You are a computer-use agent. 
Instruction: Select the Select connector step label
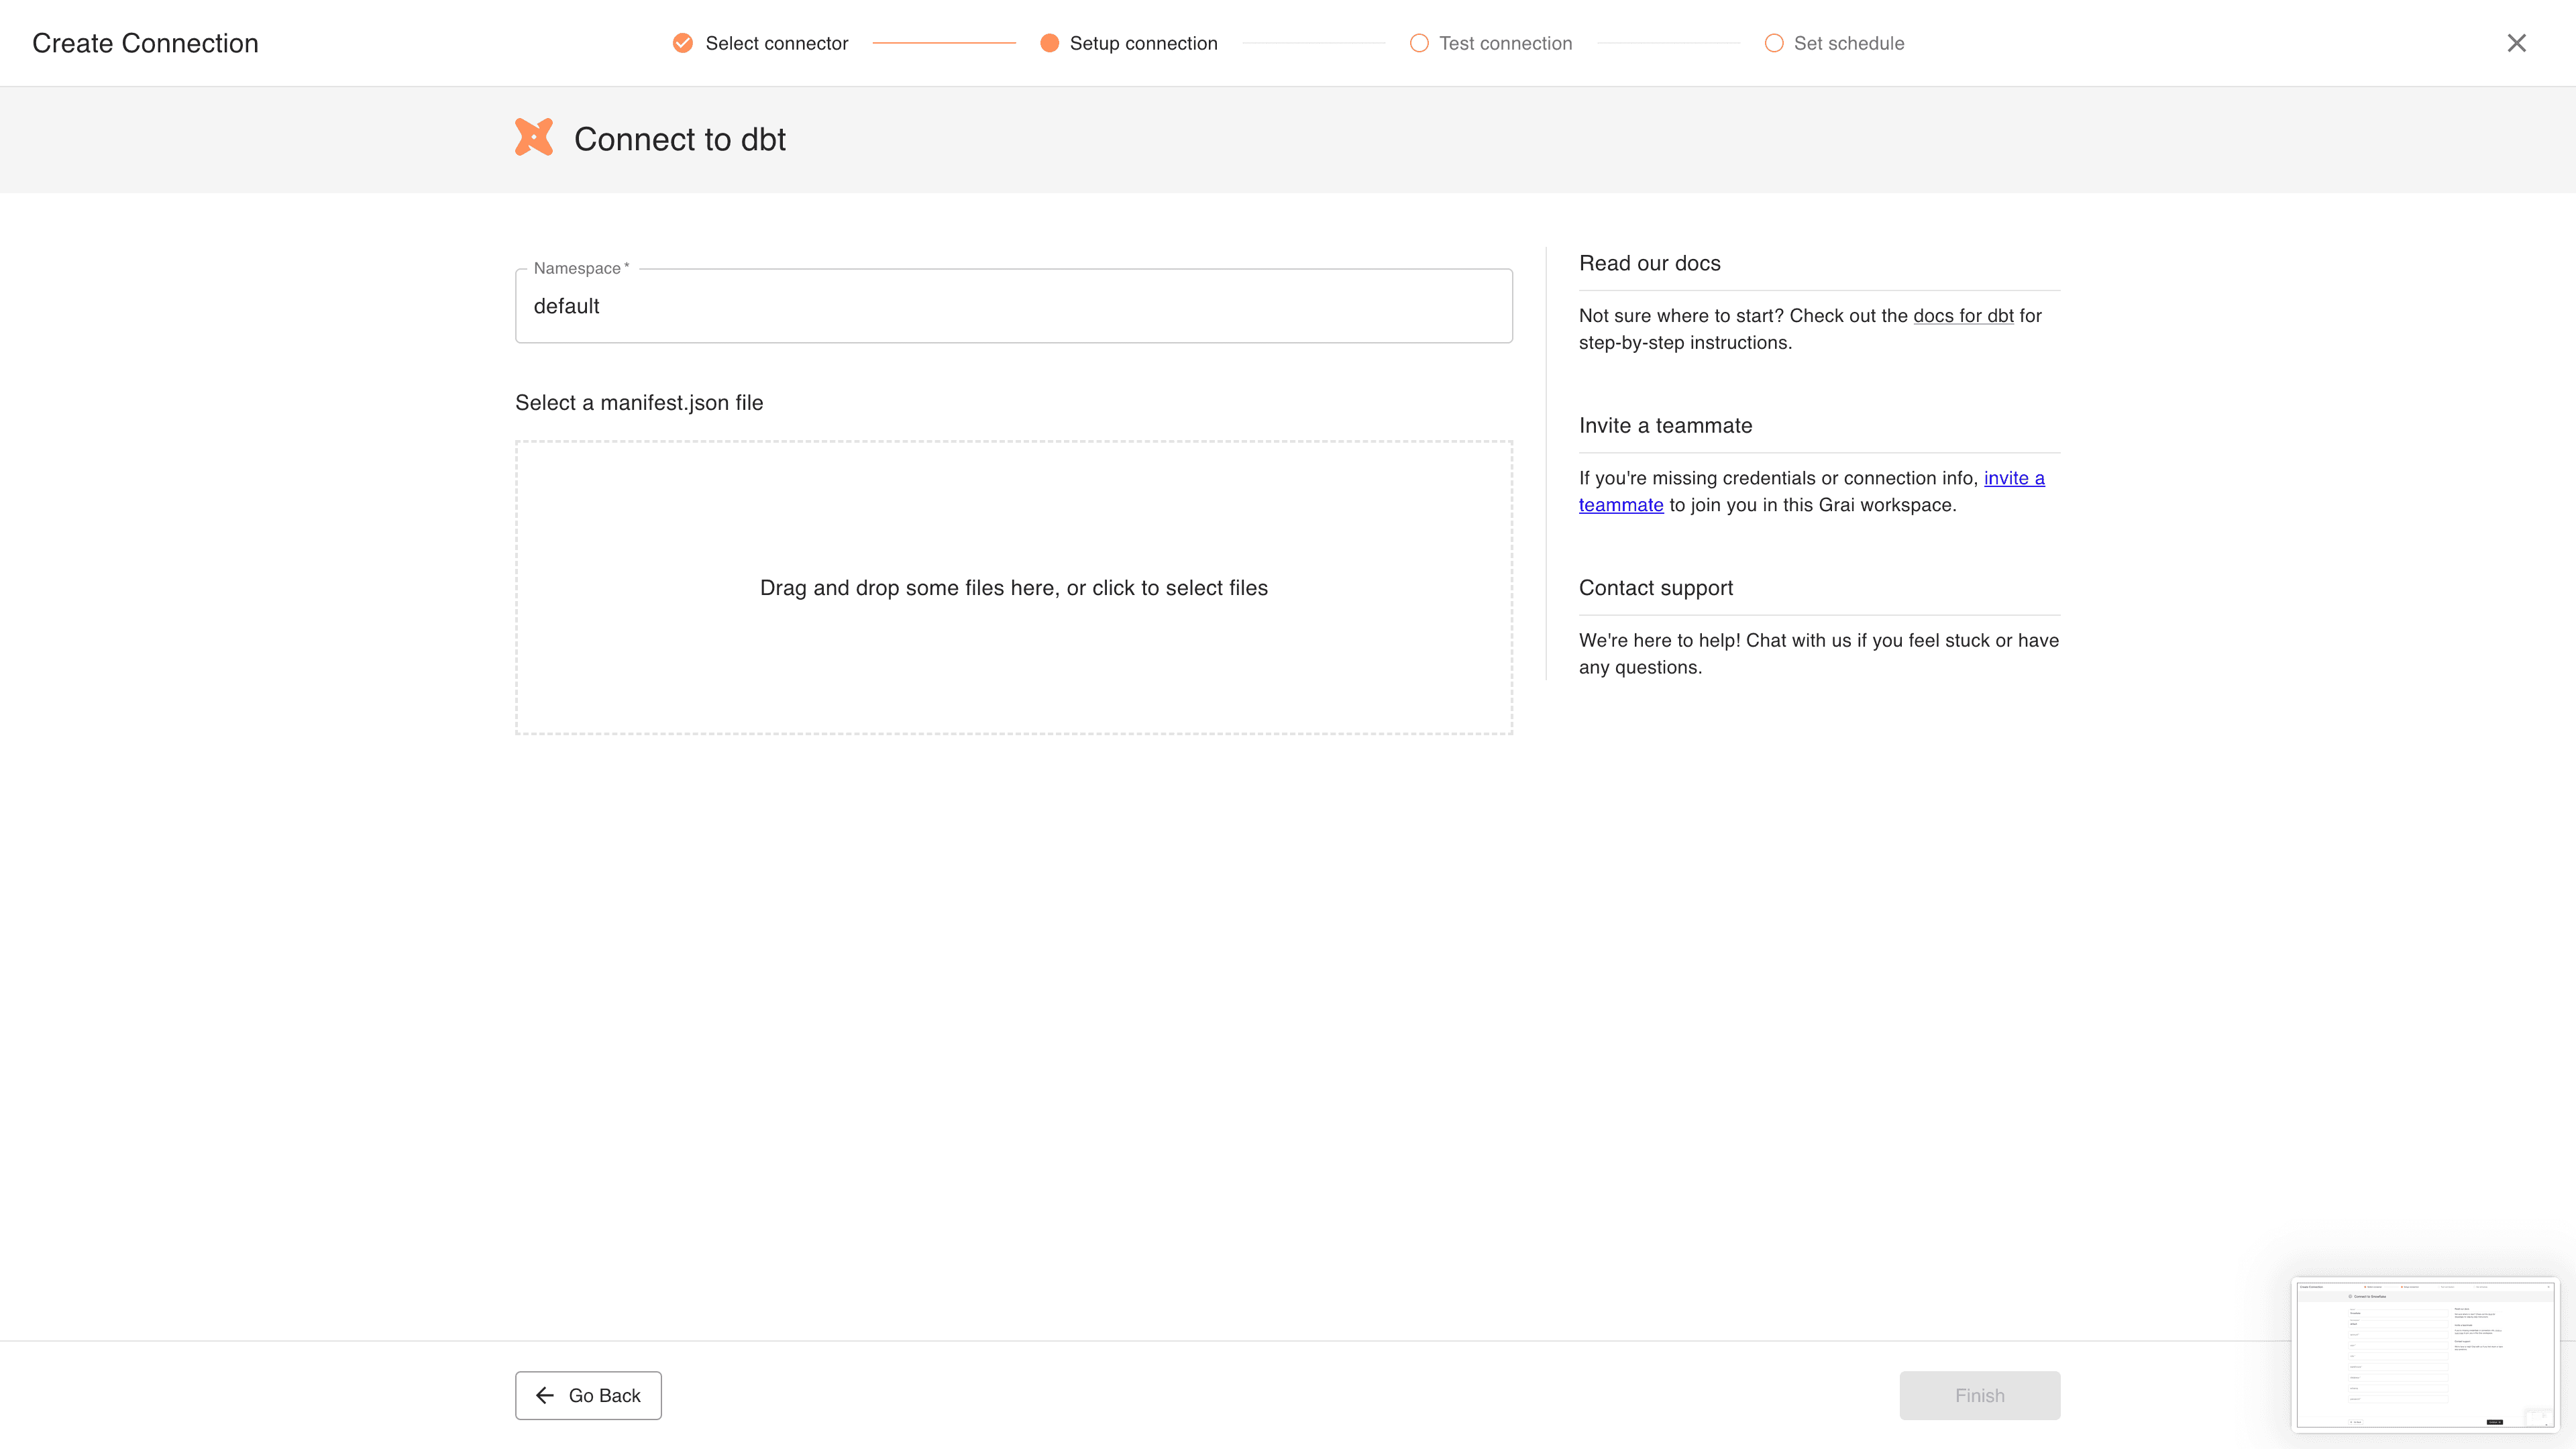tap(776, 43)
